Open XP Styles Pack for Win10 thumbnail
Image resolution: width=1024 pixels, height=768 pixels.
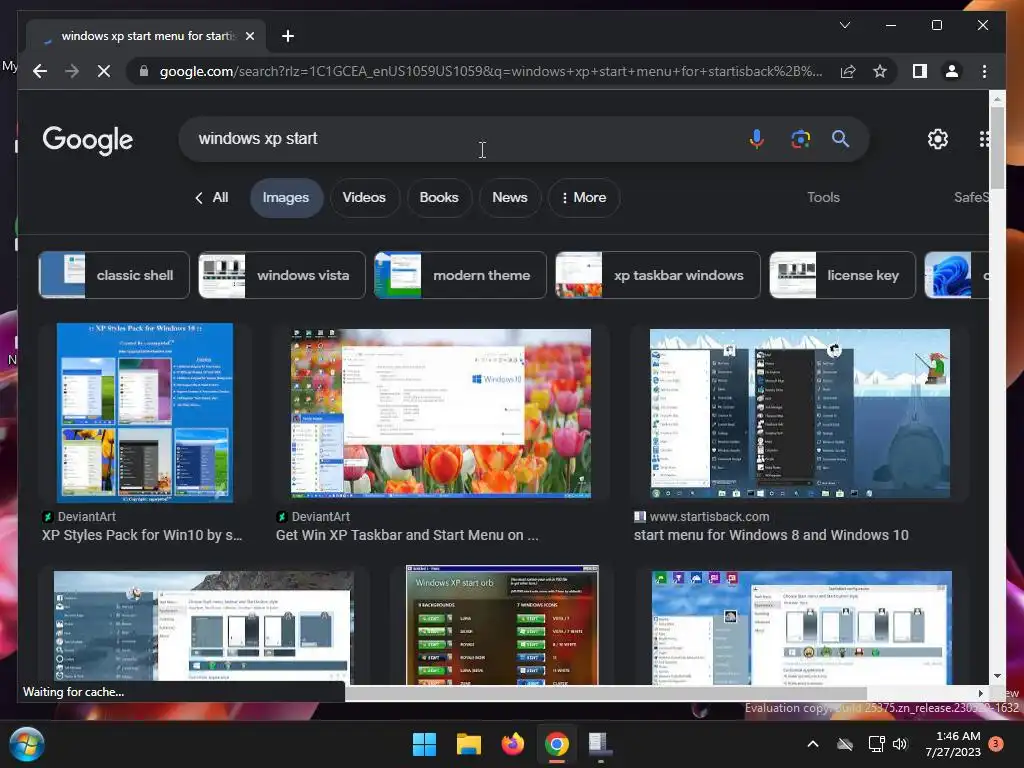point(144,413)
